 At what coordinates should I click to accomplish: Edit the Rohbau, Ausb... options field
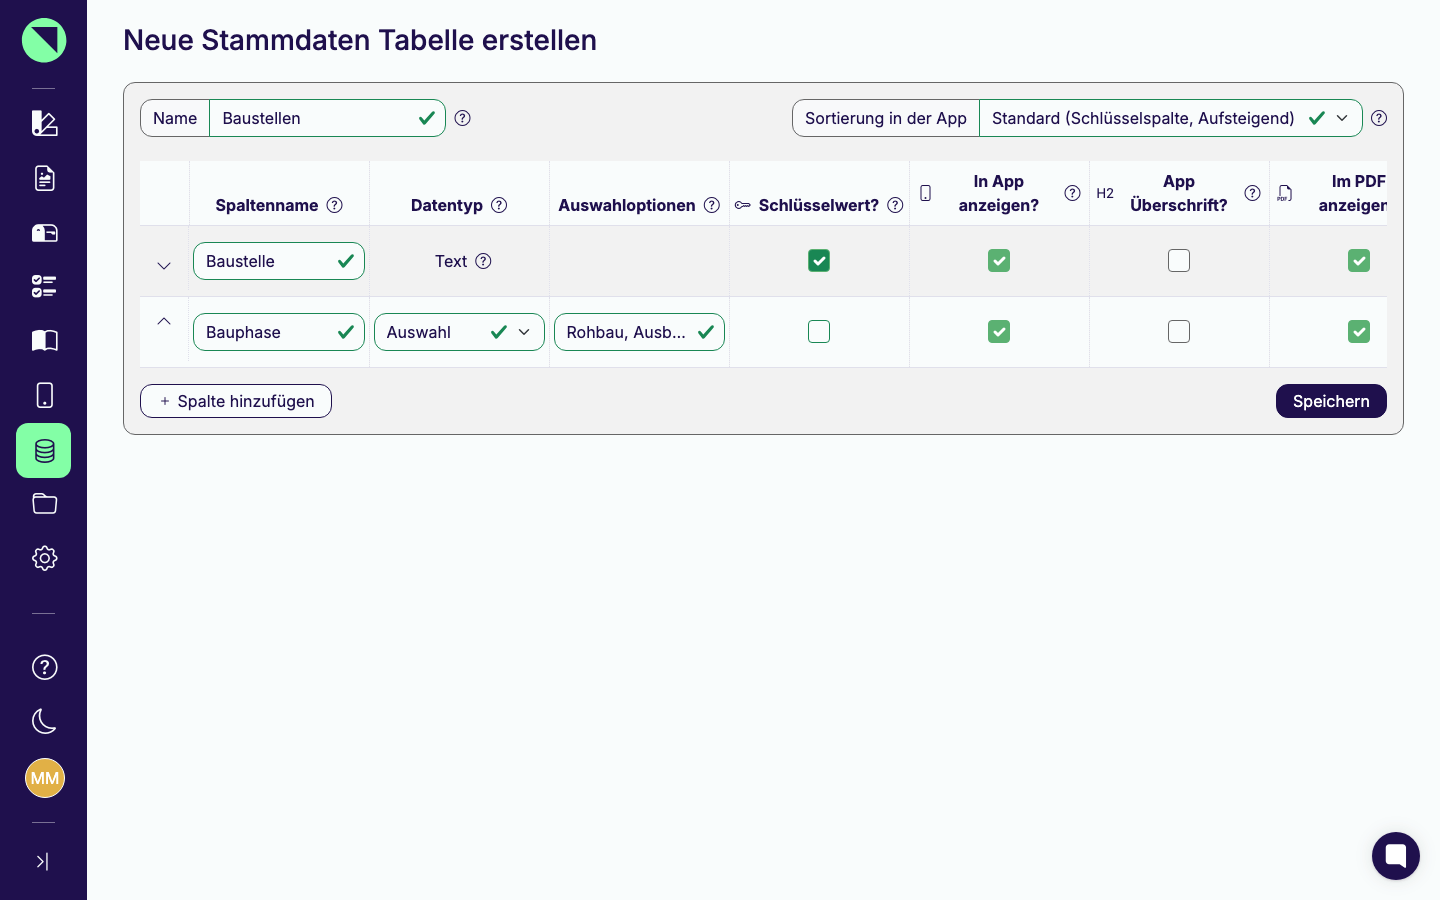639,332
